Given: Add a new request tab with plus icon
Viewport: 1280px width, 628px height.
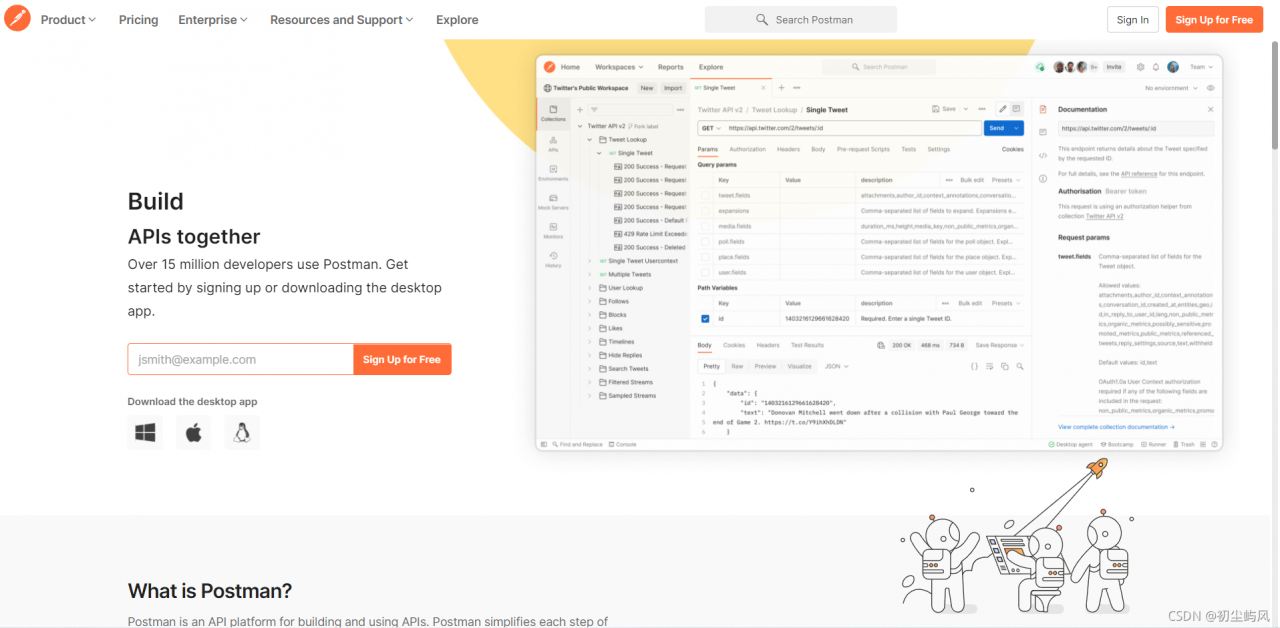Looking at the screenshot, I should point(782,88).
